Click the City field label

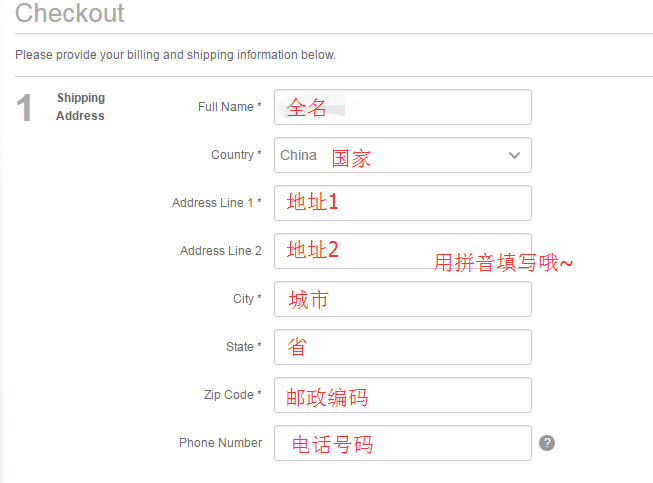click(247, 299)
